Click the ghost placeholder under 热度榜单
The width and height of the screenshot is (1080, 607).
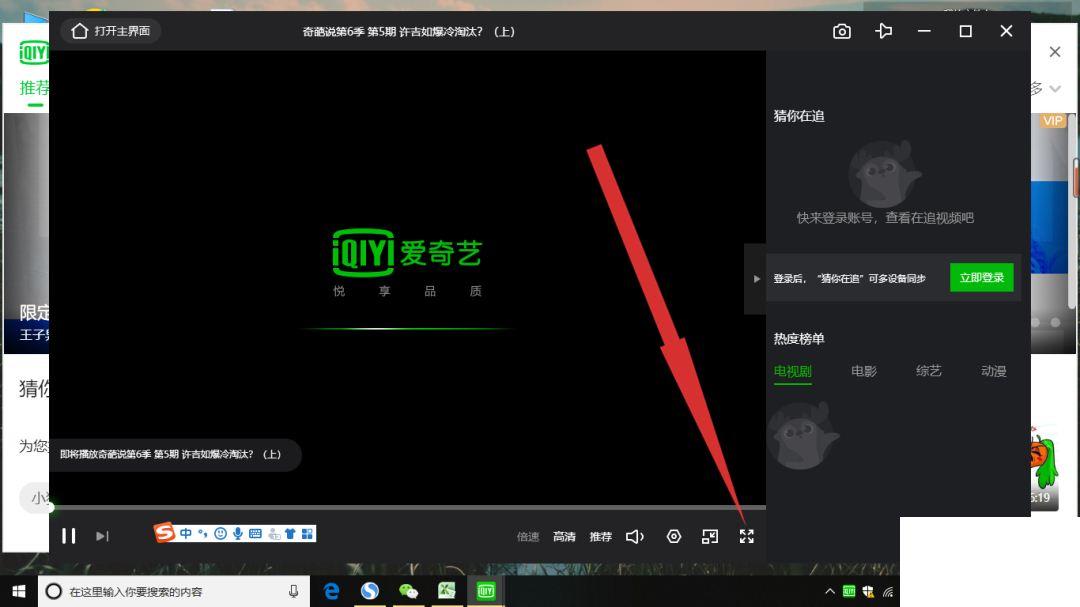802,435
